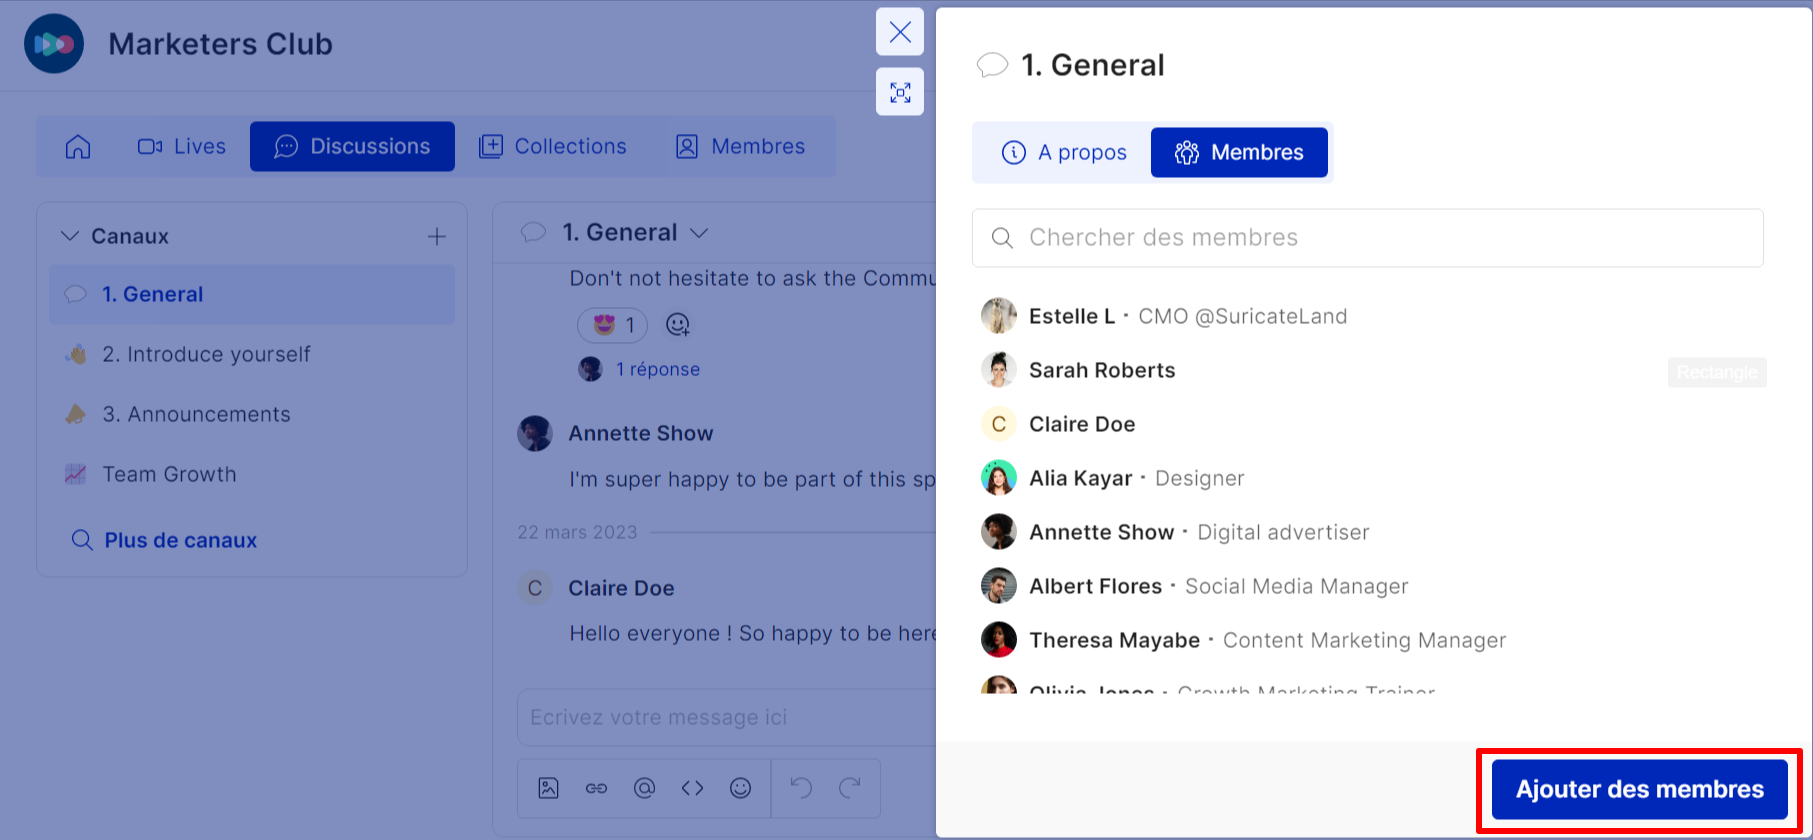The height and width of the screenshot is (840, 1813).
Task: Click the Chercher des membres search field
Action: click(1367, 238)
